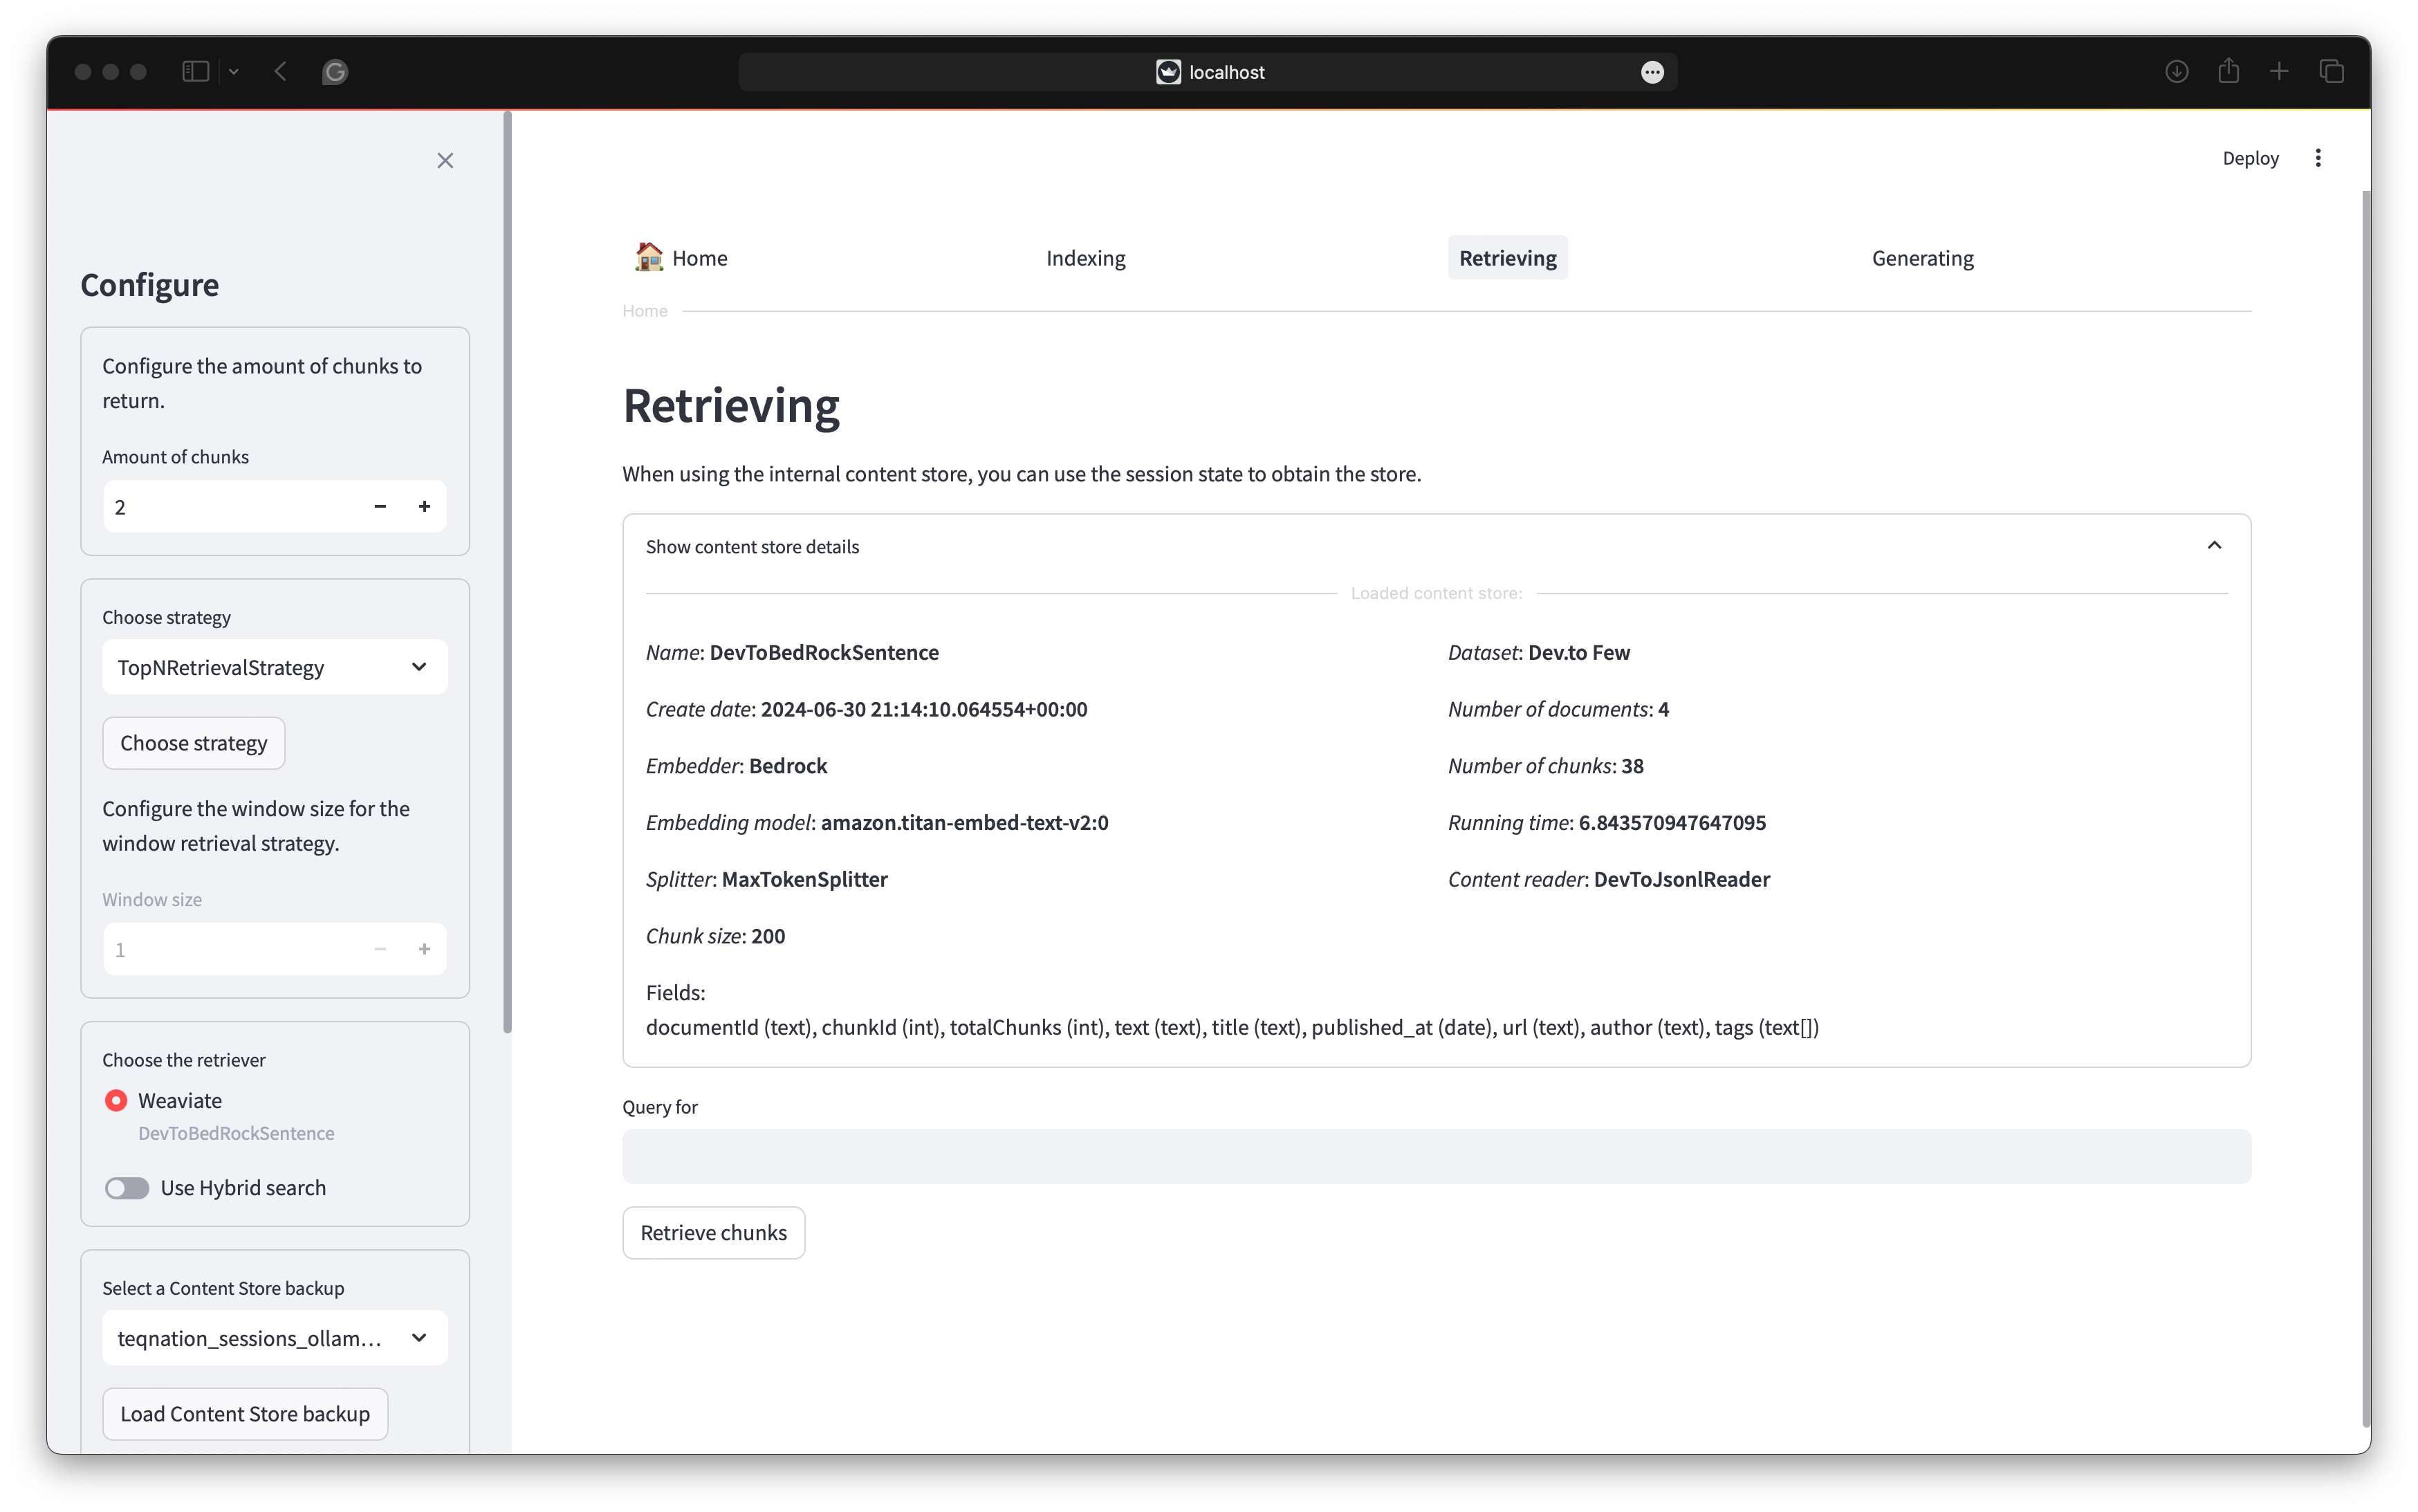Click the name DevToBedRockSentence
The image size is (2418, 1512).
coord(824,652)
